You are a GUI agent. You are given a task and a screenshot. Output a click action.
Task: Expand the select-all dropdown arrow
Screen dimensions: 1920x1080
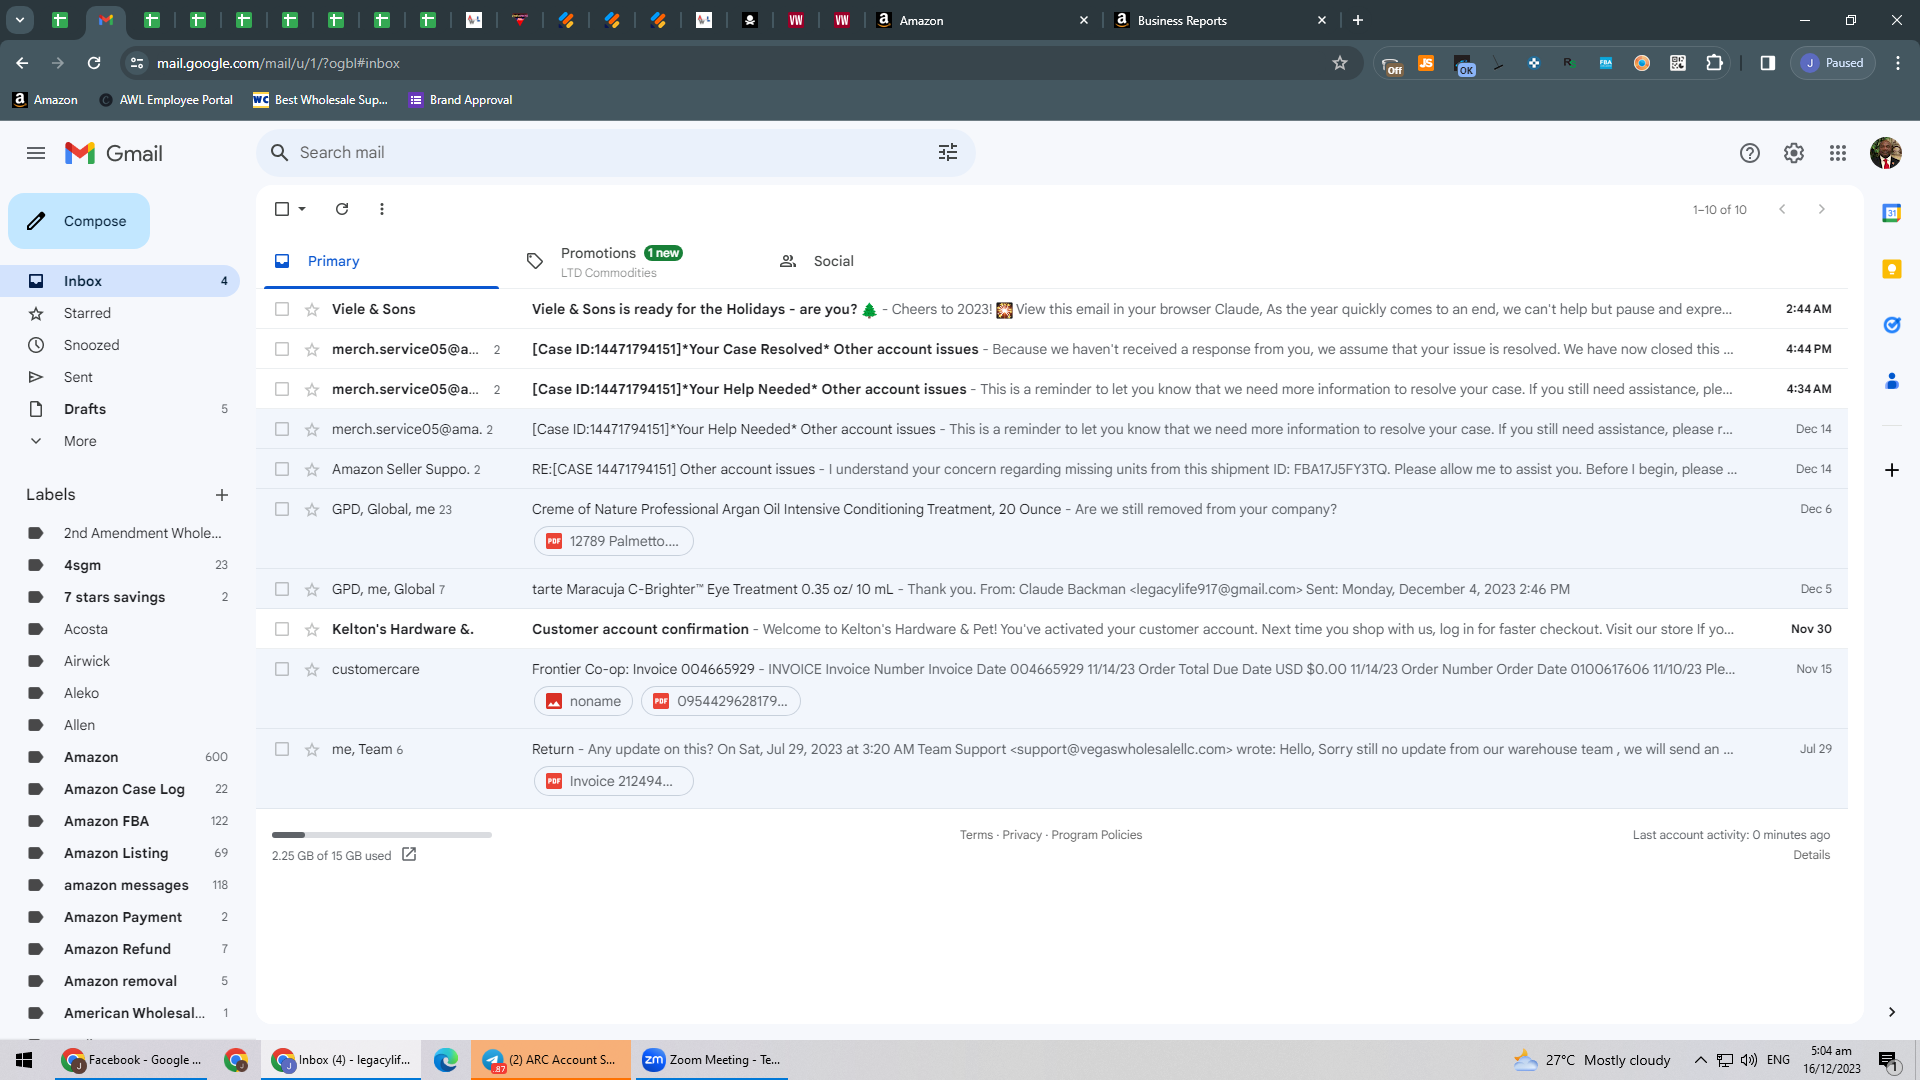point(302,209)
